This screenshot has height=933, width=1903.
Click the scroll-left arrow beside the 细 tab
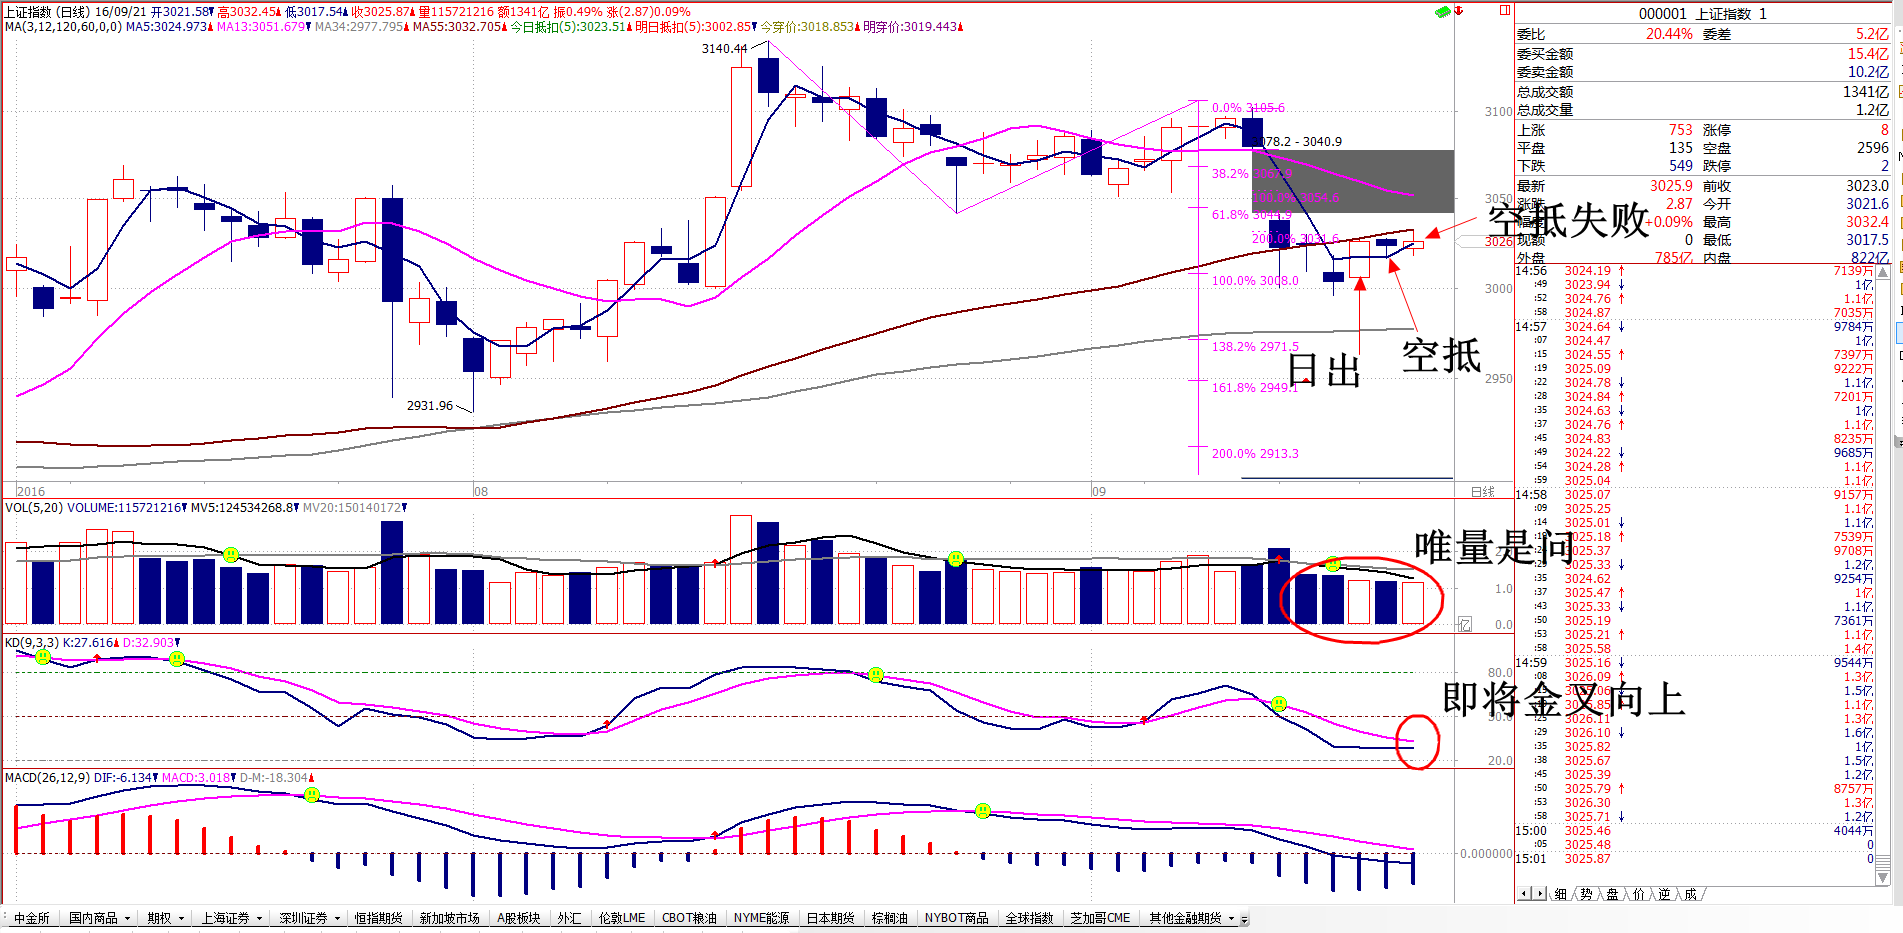point(1524,893)
